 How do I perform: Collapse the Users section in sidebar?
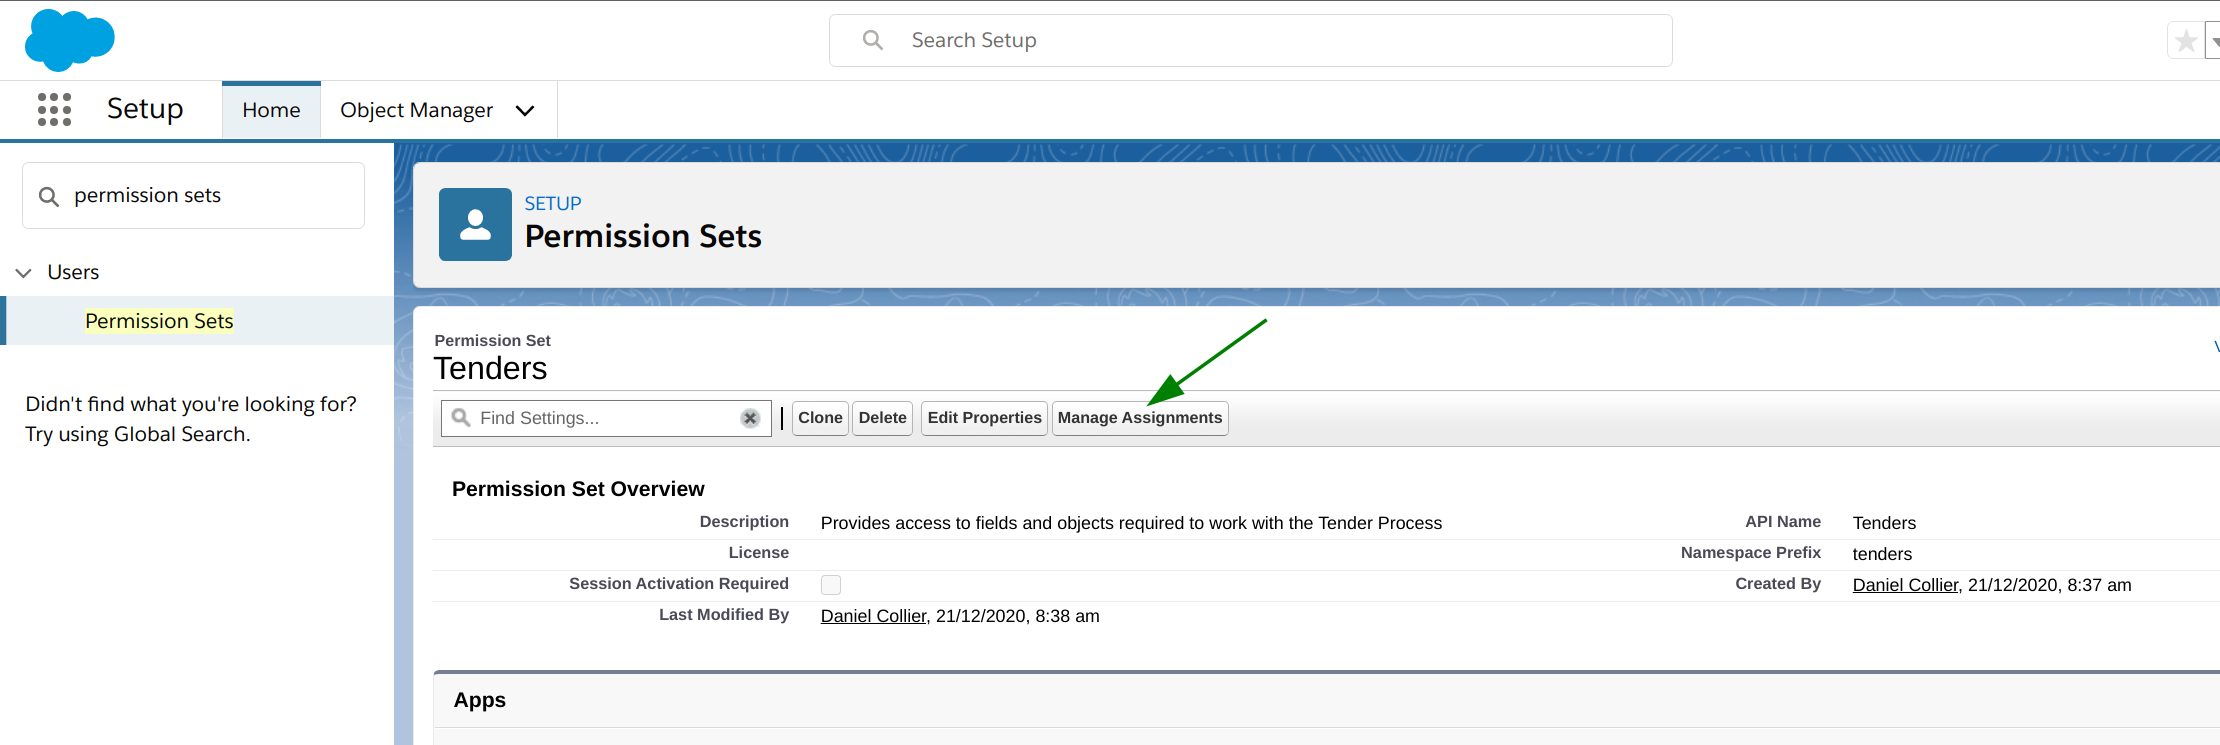coord(24,272)
